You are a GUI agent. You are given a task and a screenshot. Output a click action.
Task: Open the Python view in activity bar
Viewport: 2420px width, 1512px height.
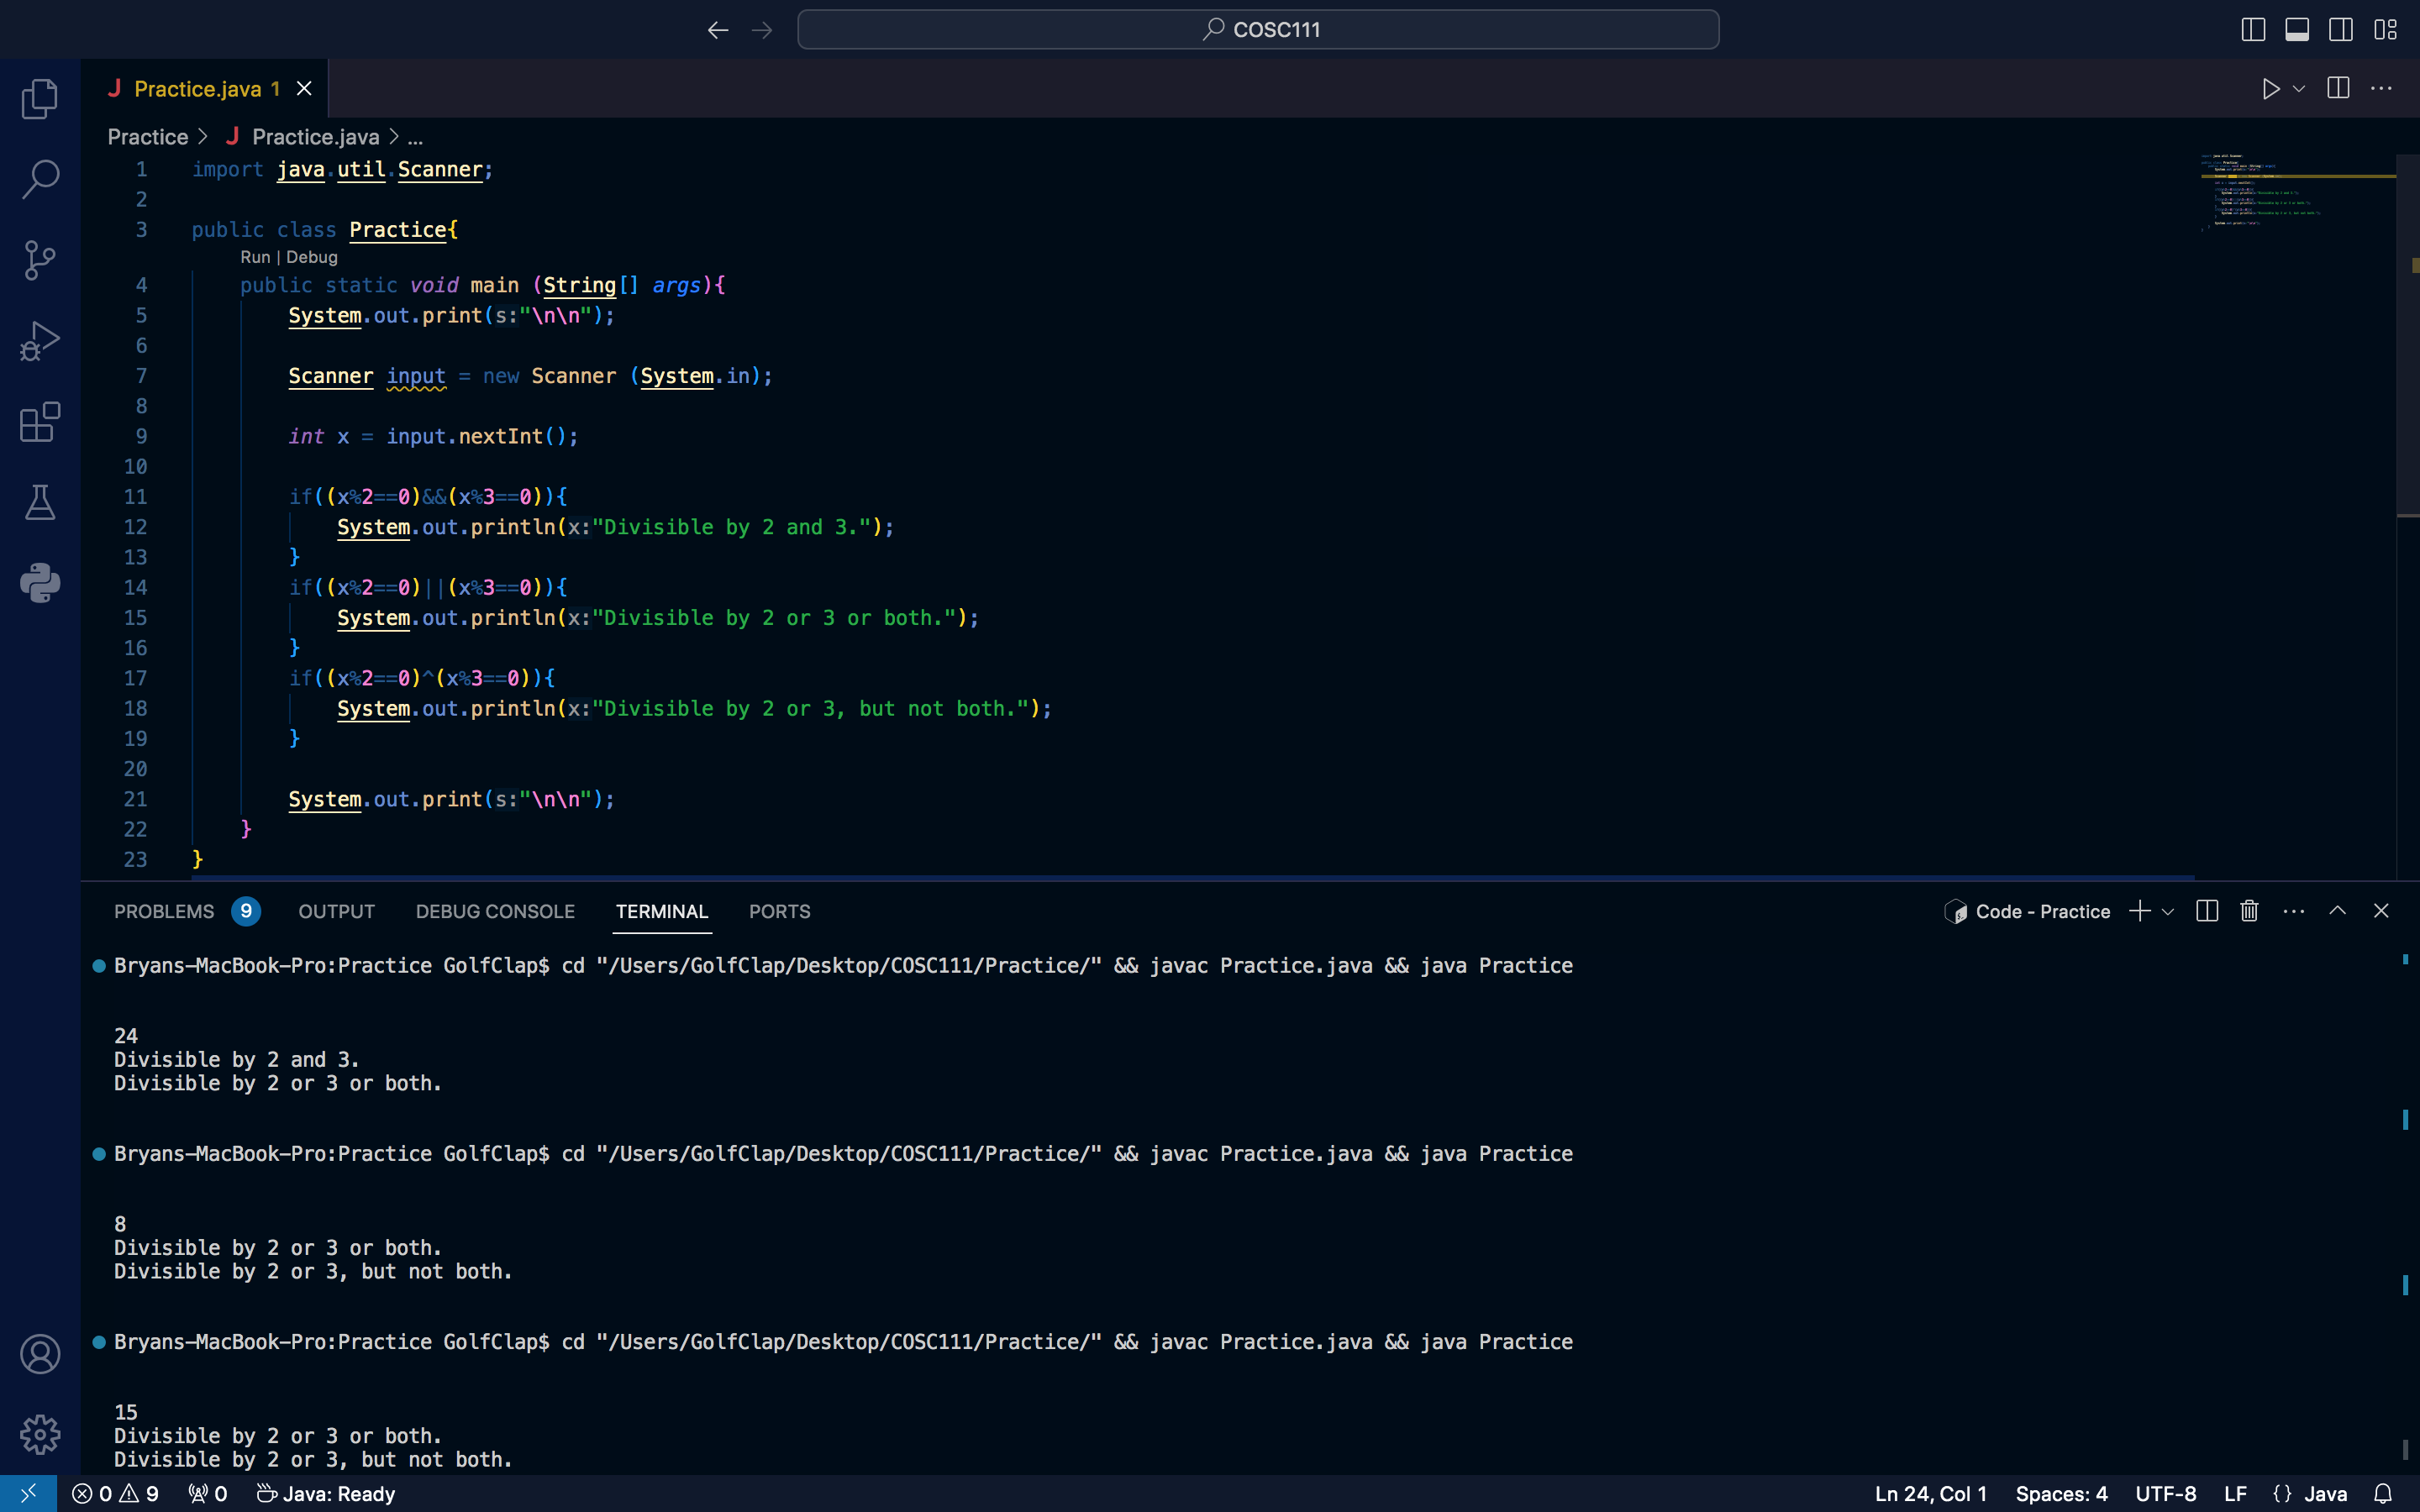40,583
